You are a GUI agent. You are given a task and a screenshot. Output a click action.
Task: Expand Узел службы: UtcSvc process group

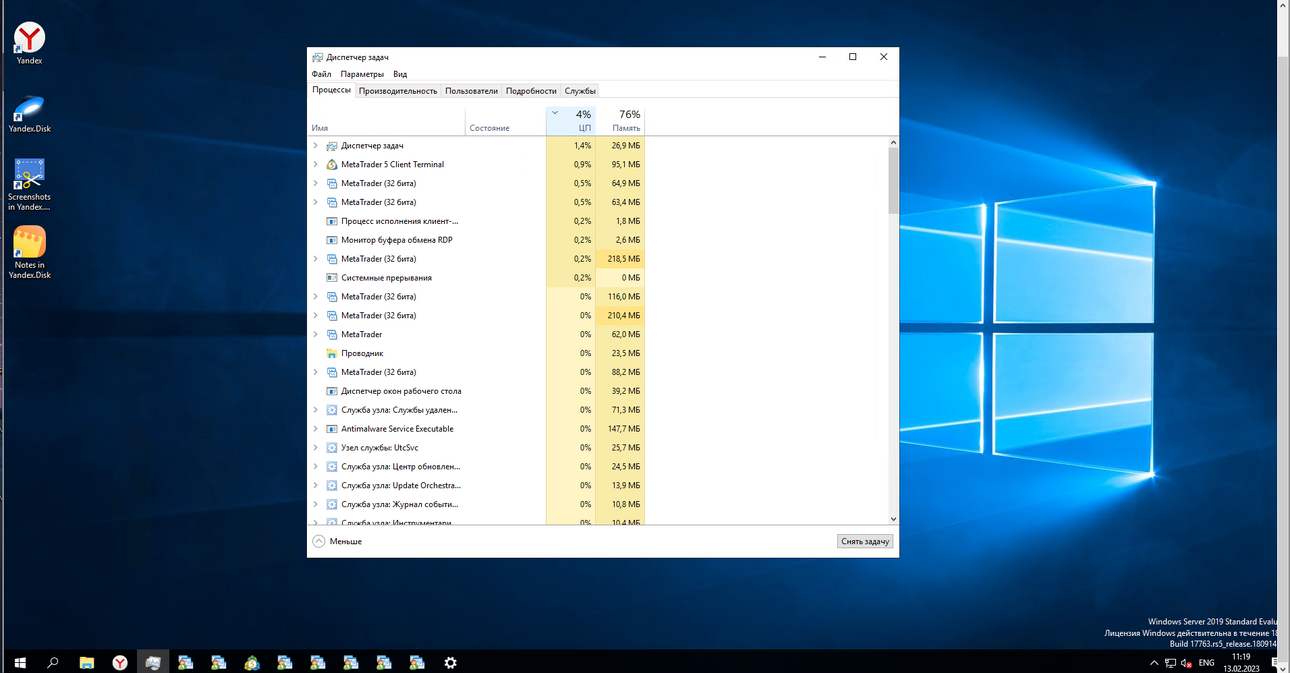click(x=316, y=448)
